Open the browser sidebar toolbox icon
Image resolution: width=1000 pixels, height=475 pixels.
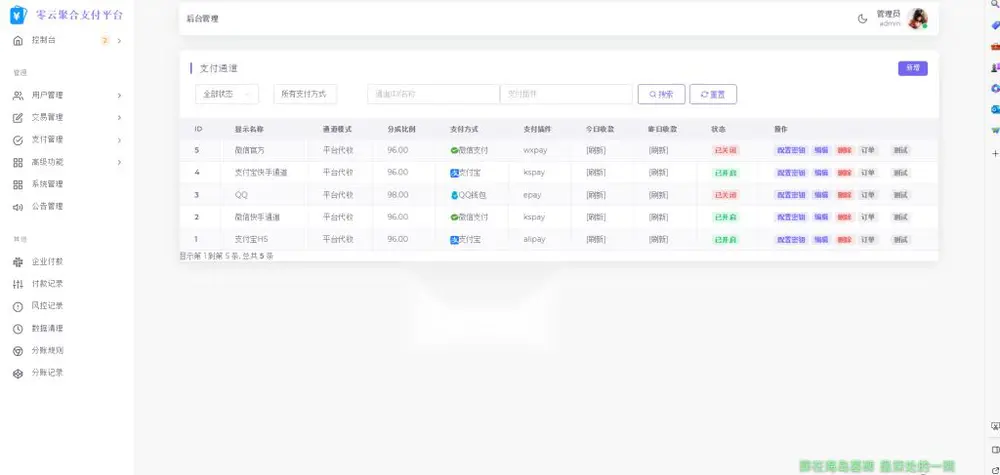(996, 47)
